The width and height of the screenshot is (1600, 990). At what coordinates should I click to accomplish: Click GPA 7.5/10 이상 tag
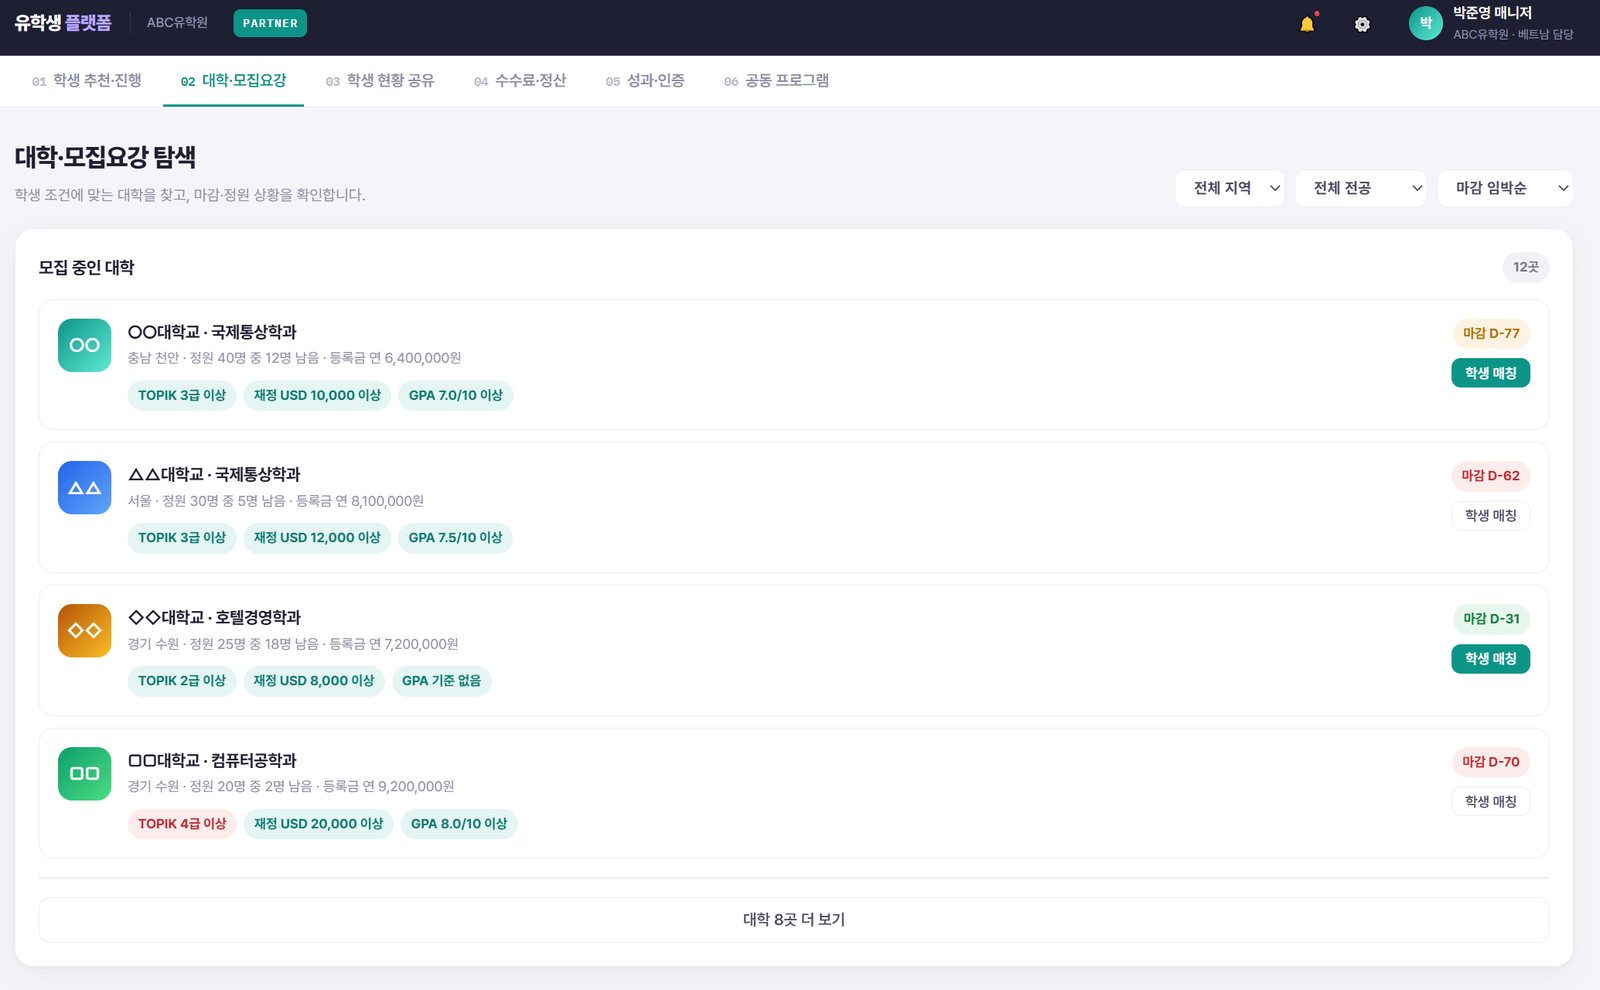(x=456, y=538)
